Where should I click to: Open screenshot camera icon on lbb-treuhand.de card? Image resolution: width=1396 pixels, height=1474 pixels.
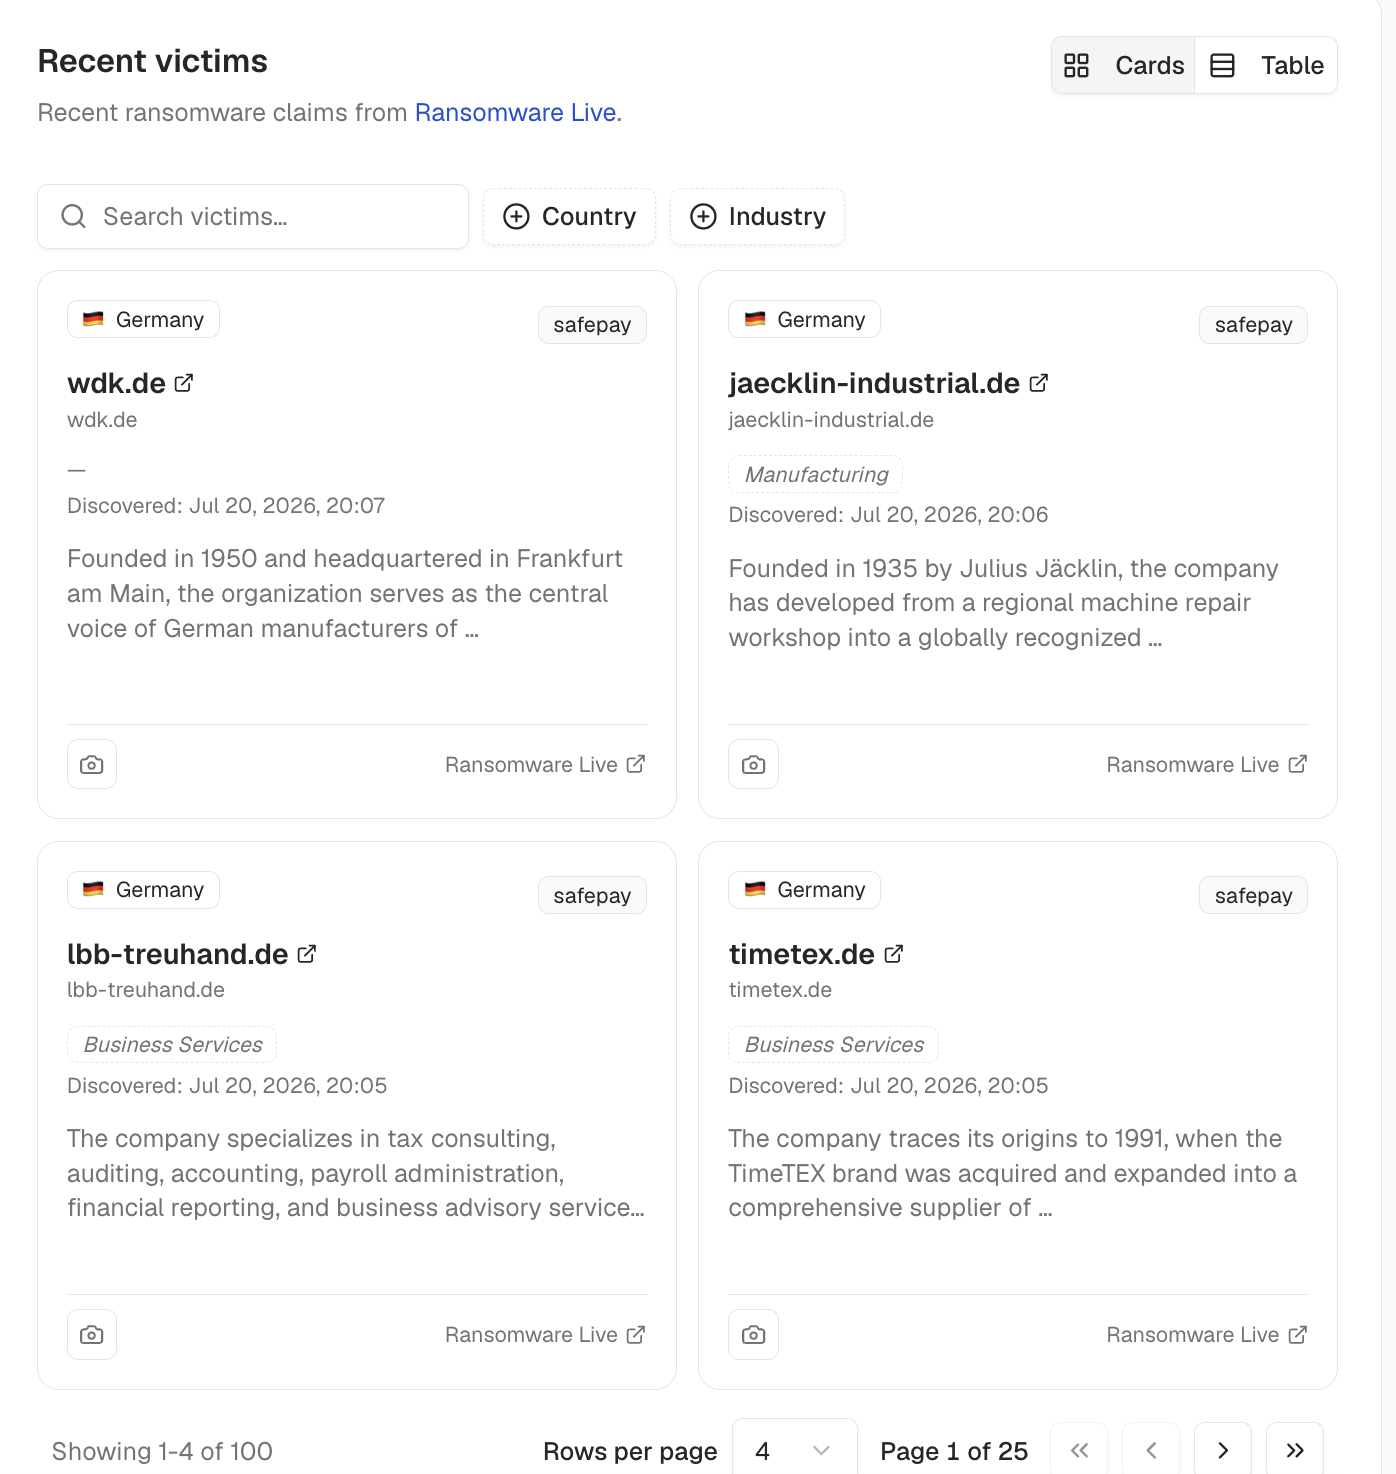(92, 1335)
